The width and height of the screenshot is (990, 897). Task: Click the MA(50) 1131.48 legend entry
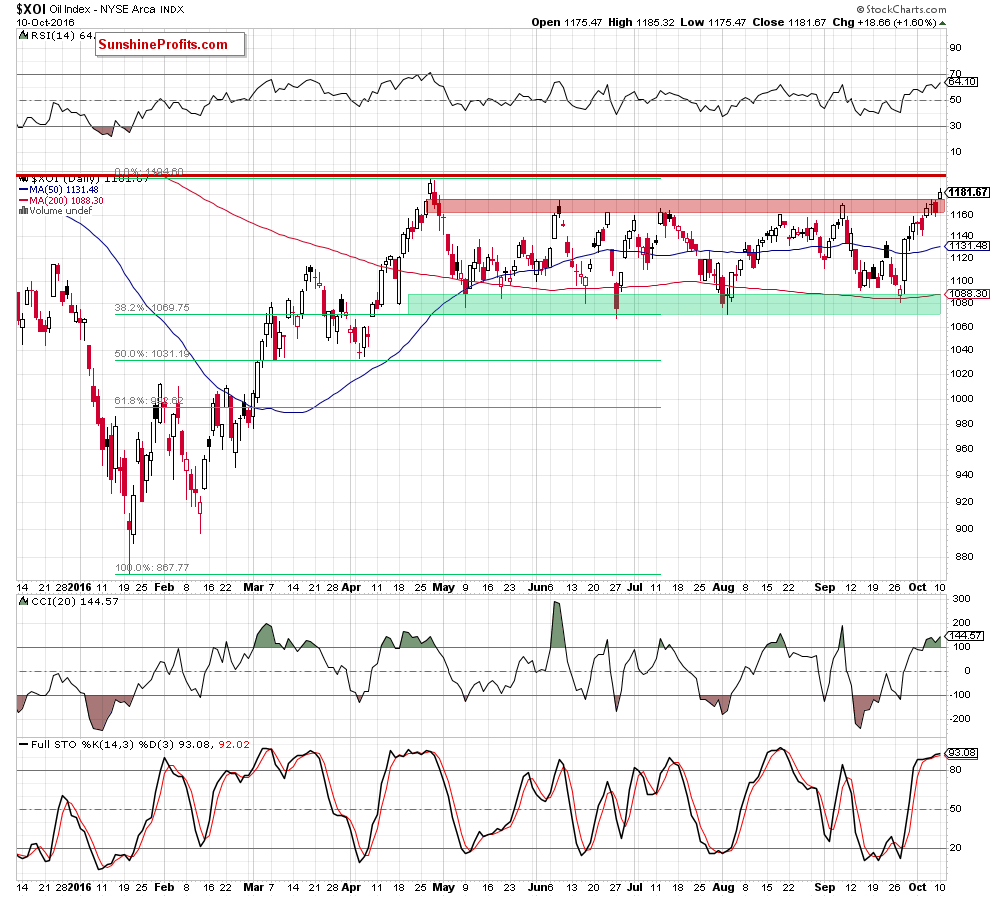(x=59, y=189)
